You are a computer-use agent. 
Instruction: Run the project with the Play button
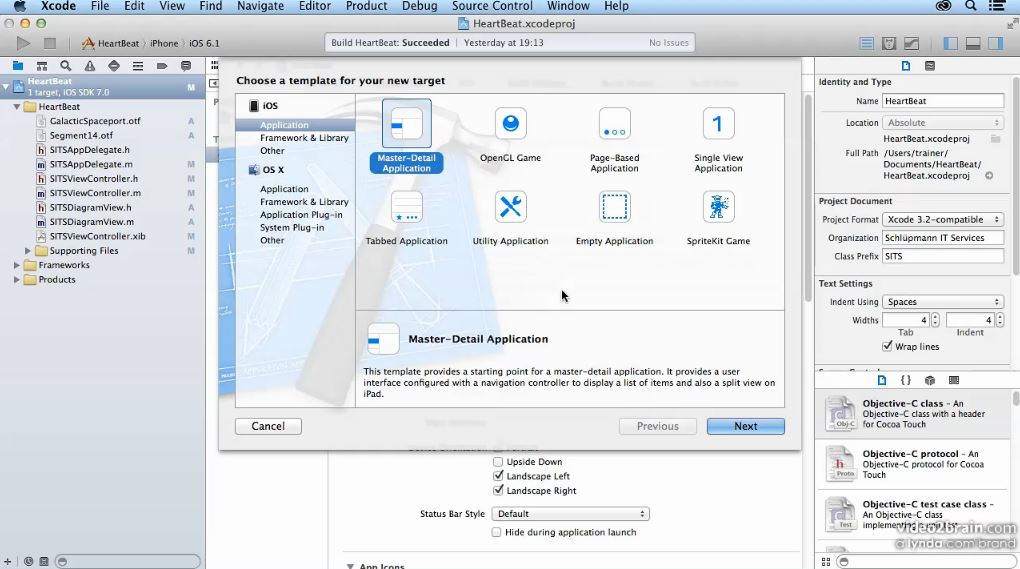[23, 44]
